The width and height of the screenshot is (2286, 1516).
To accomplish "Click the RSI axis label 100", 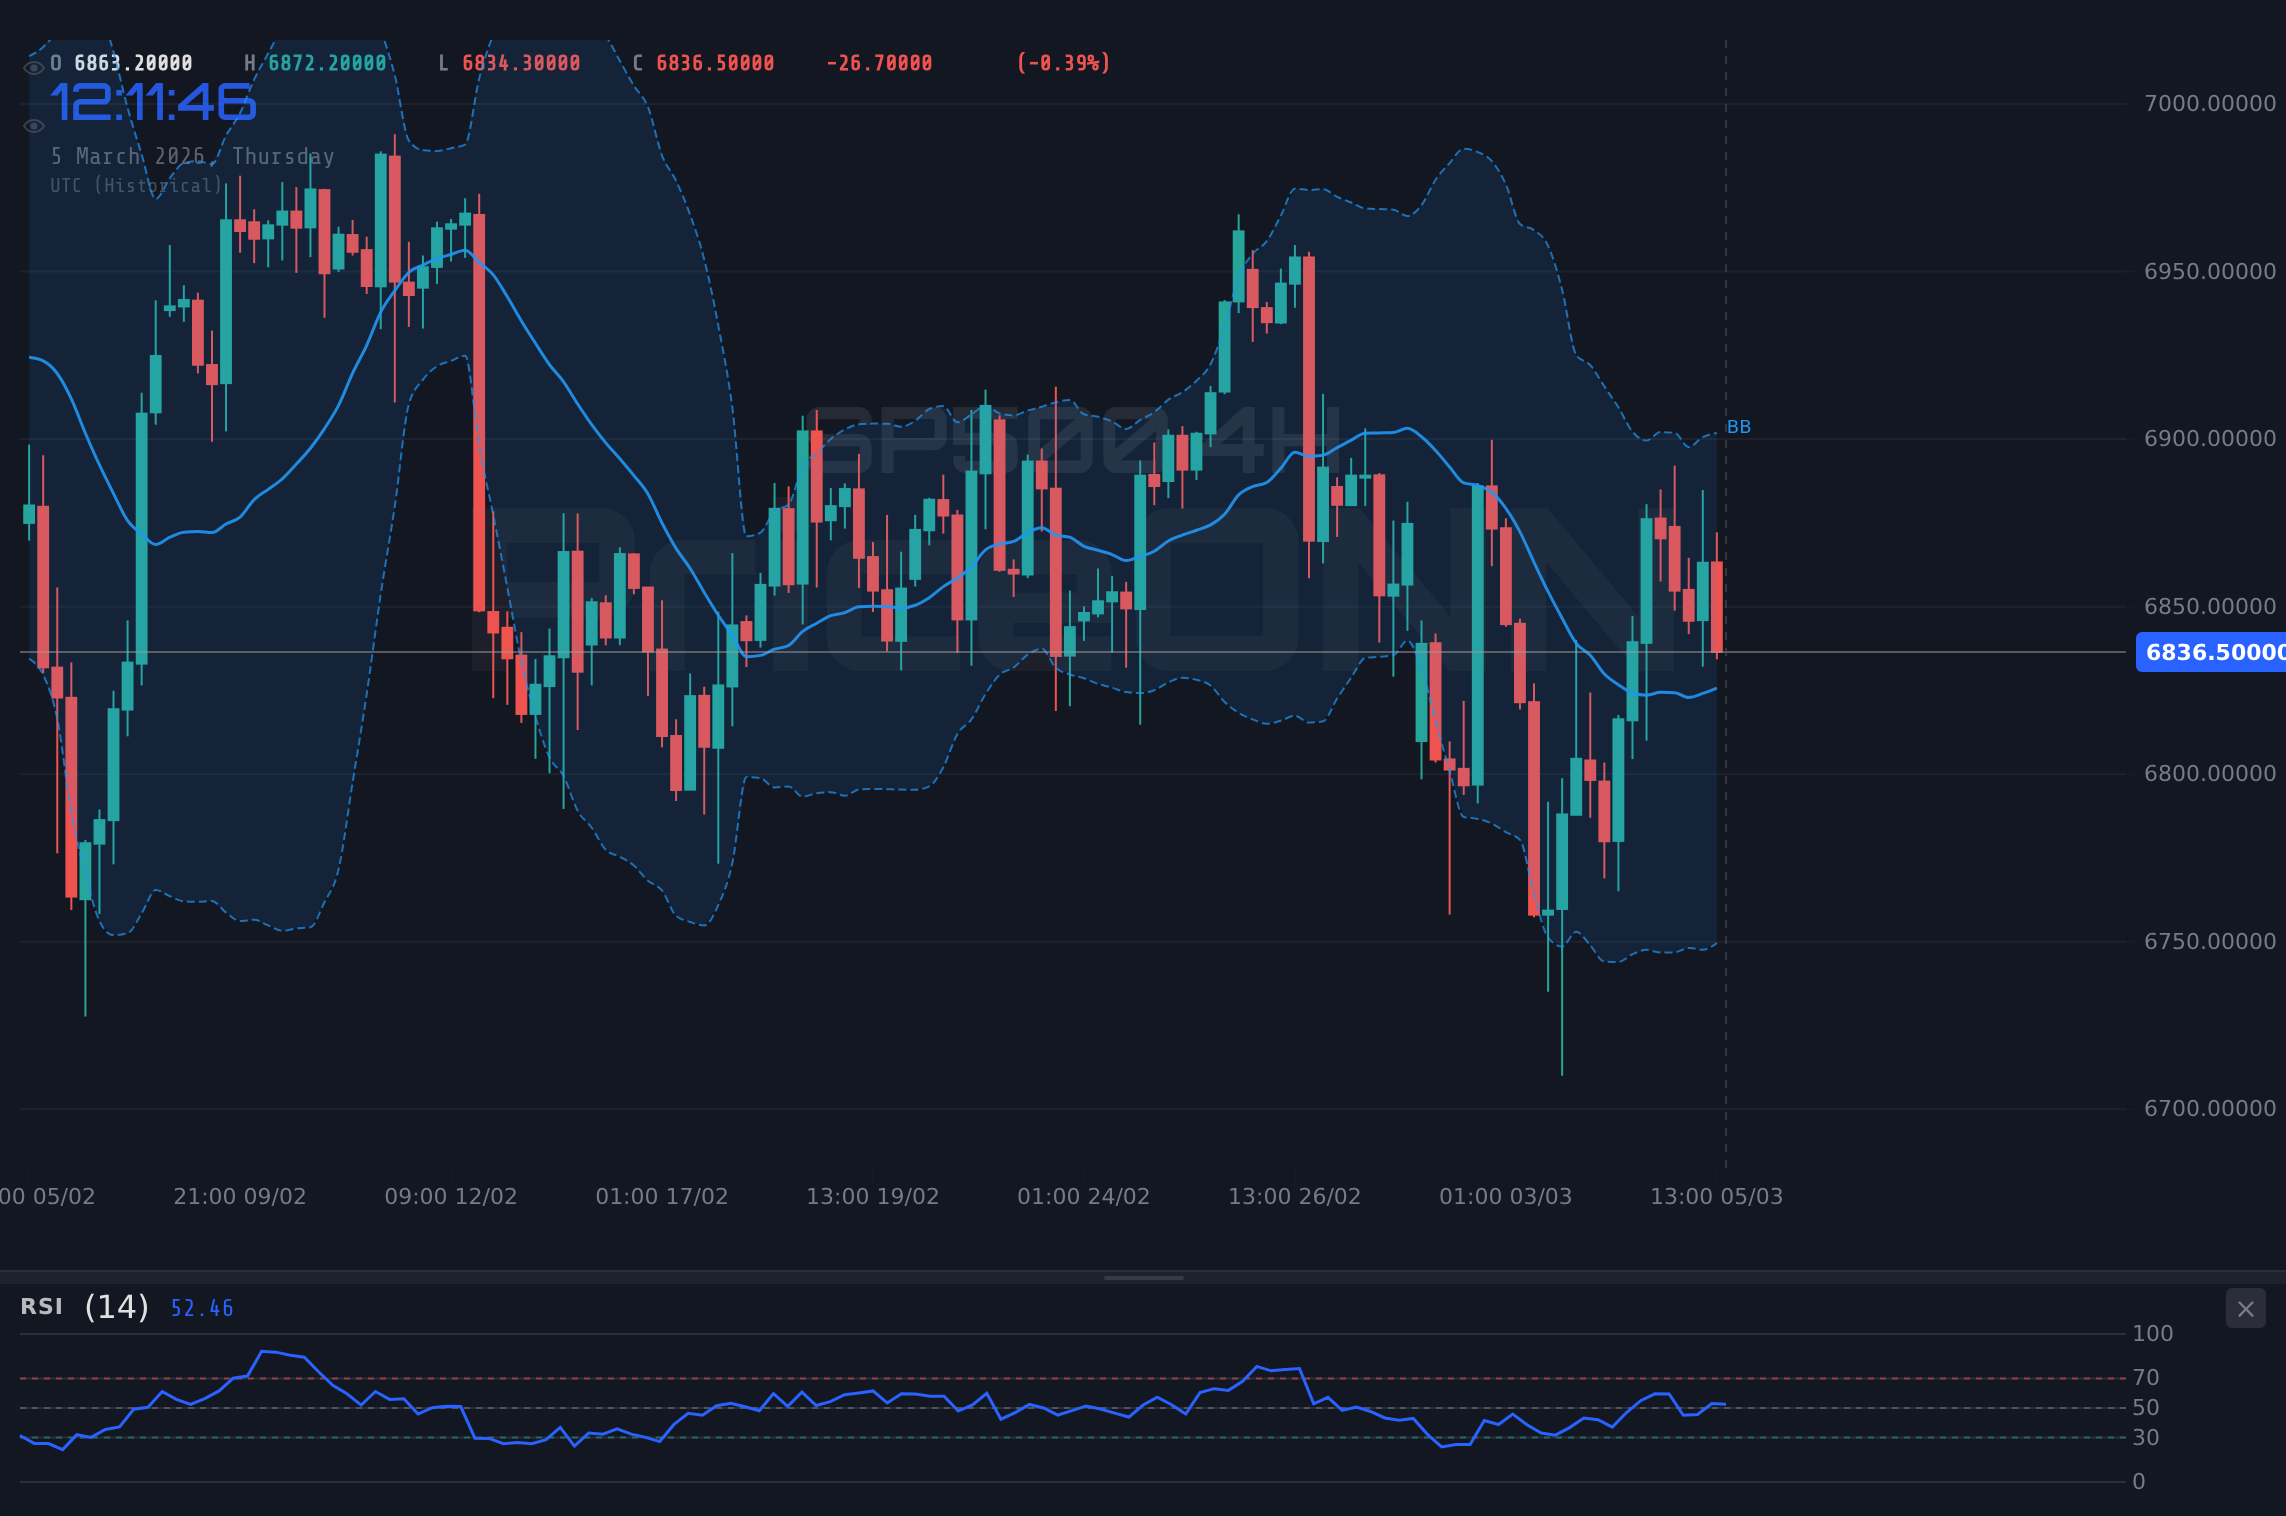I will [2153, 1334].
